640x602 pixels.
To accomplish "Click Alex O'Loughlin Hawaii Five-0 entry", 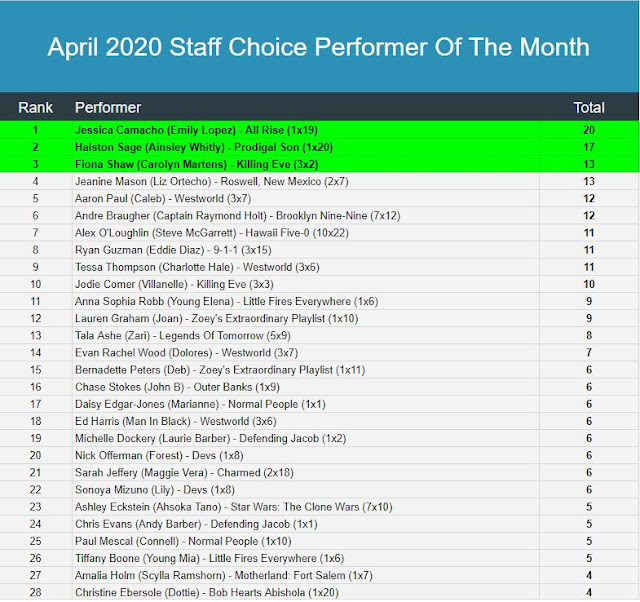I will pos(211,233).
